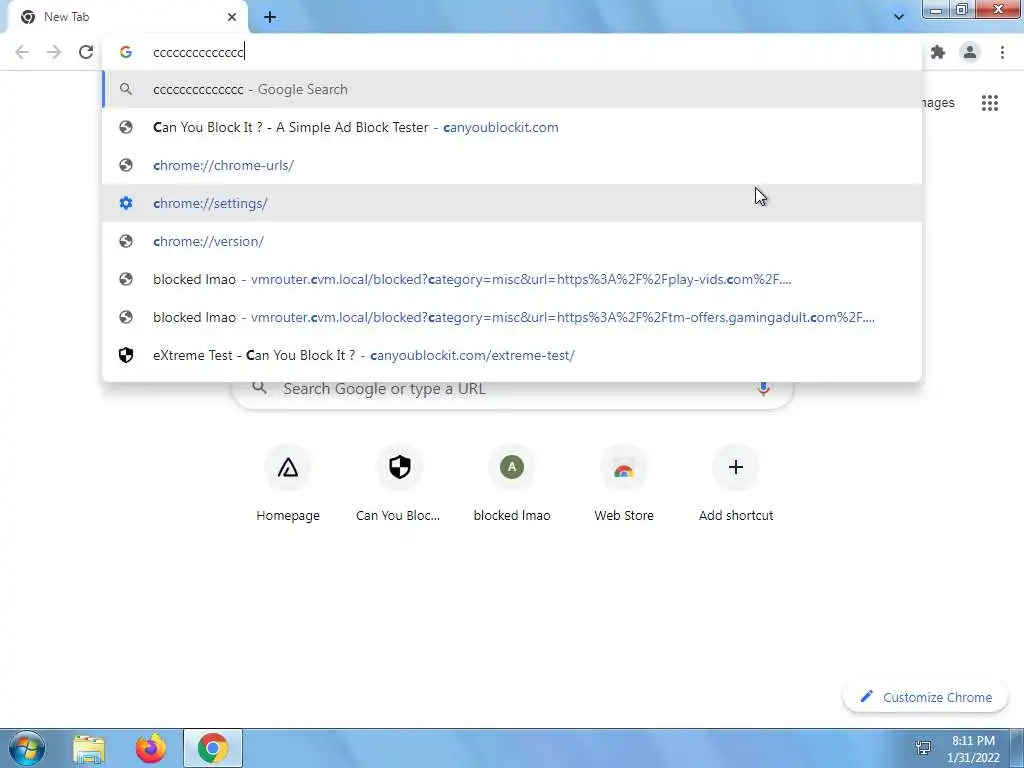
Task: Select blocked lmao suggestion with gamingadult url
Action: 512,317
